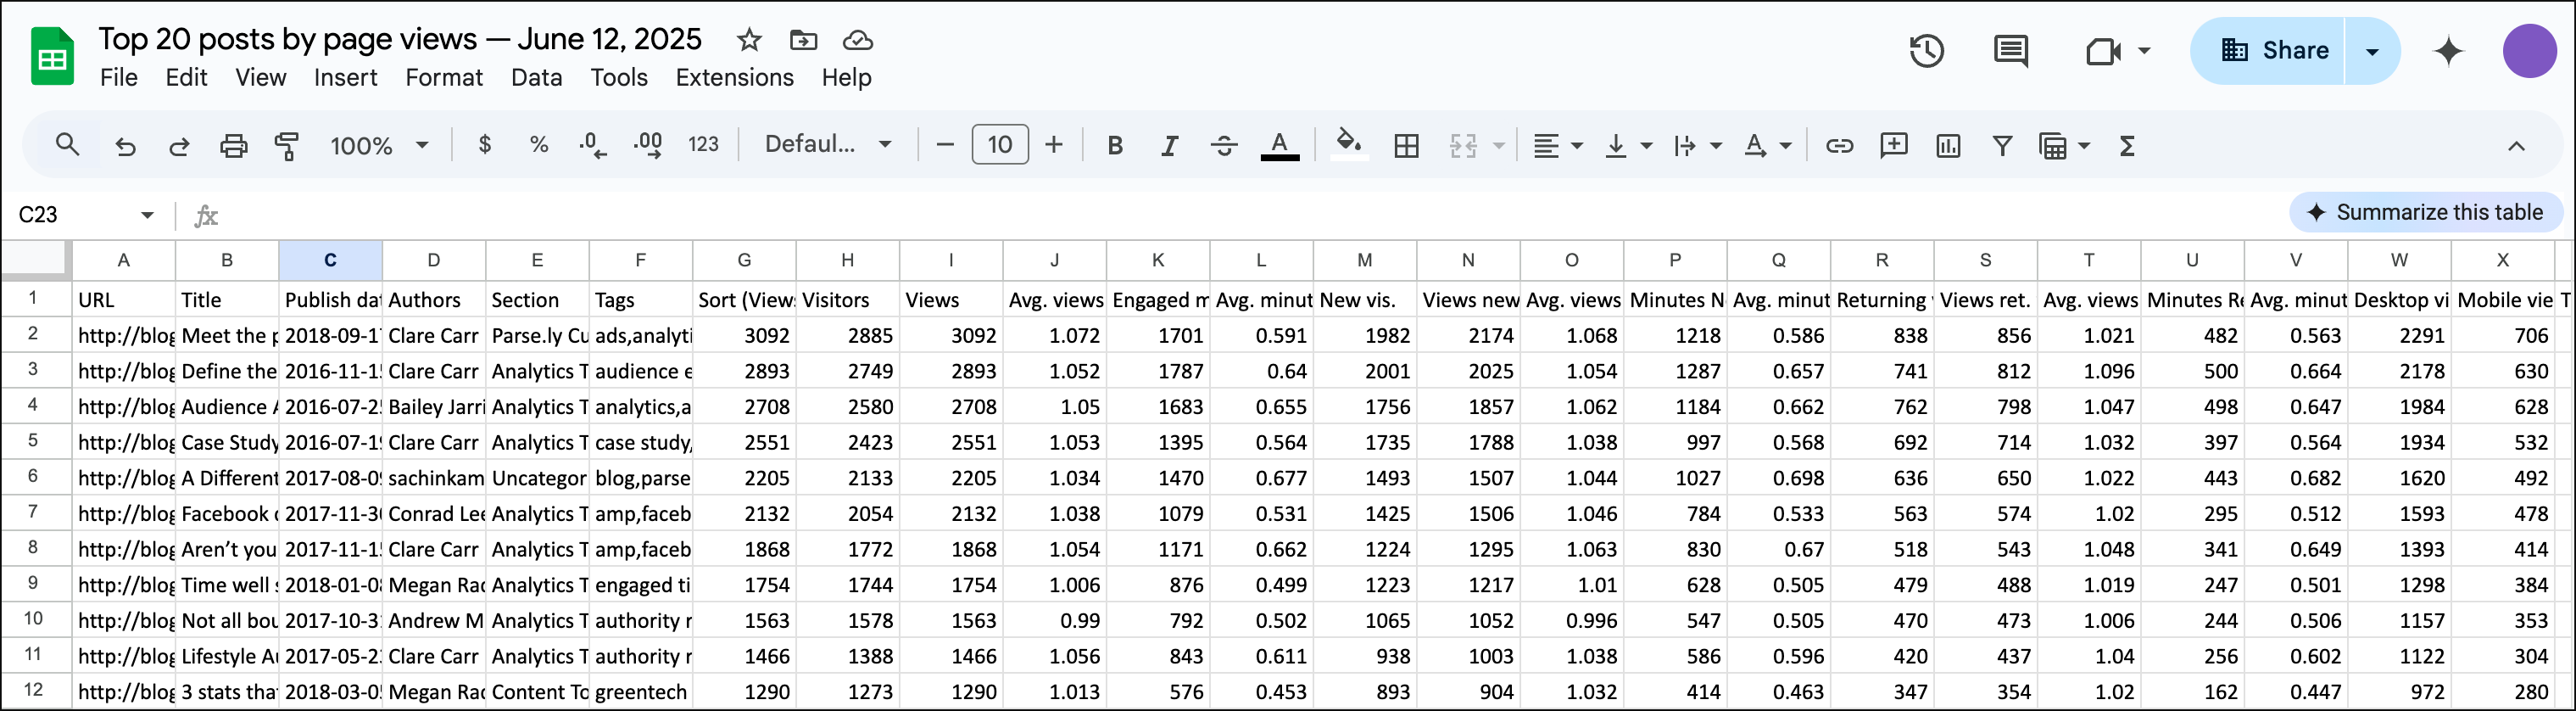This screenshot has width=2576, height=711.
Task: Open vertical align dropdown
Action: click(1627, 146)
